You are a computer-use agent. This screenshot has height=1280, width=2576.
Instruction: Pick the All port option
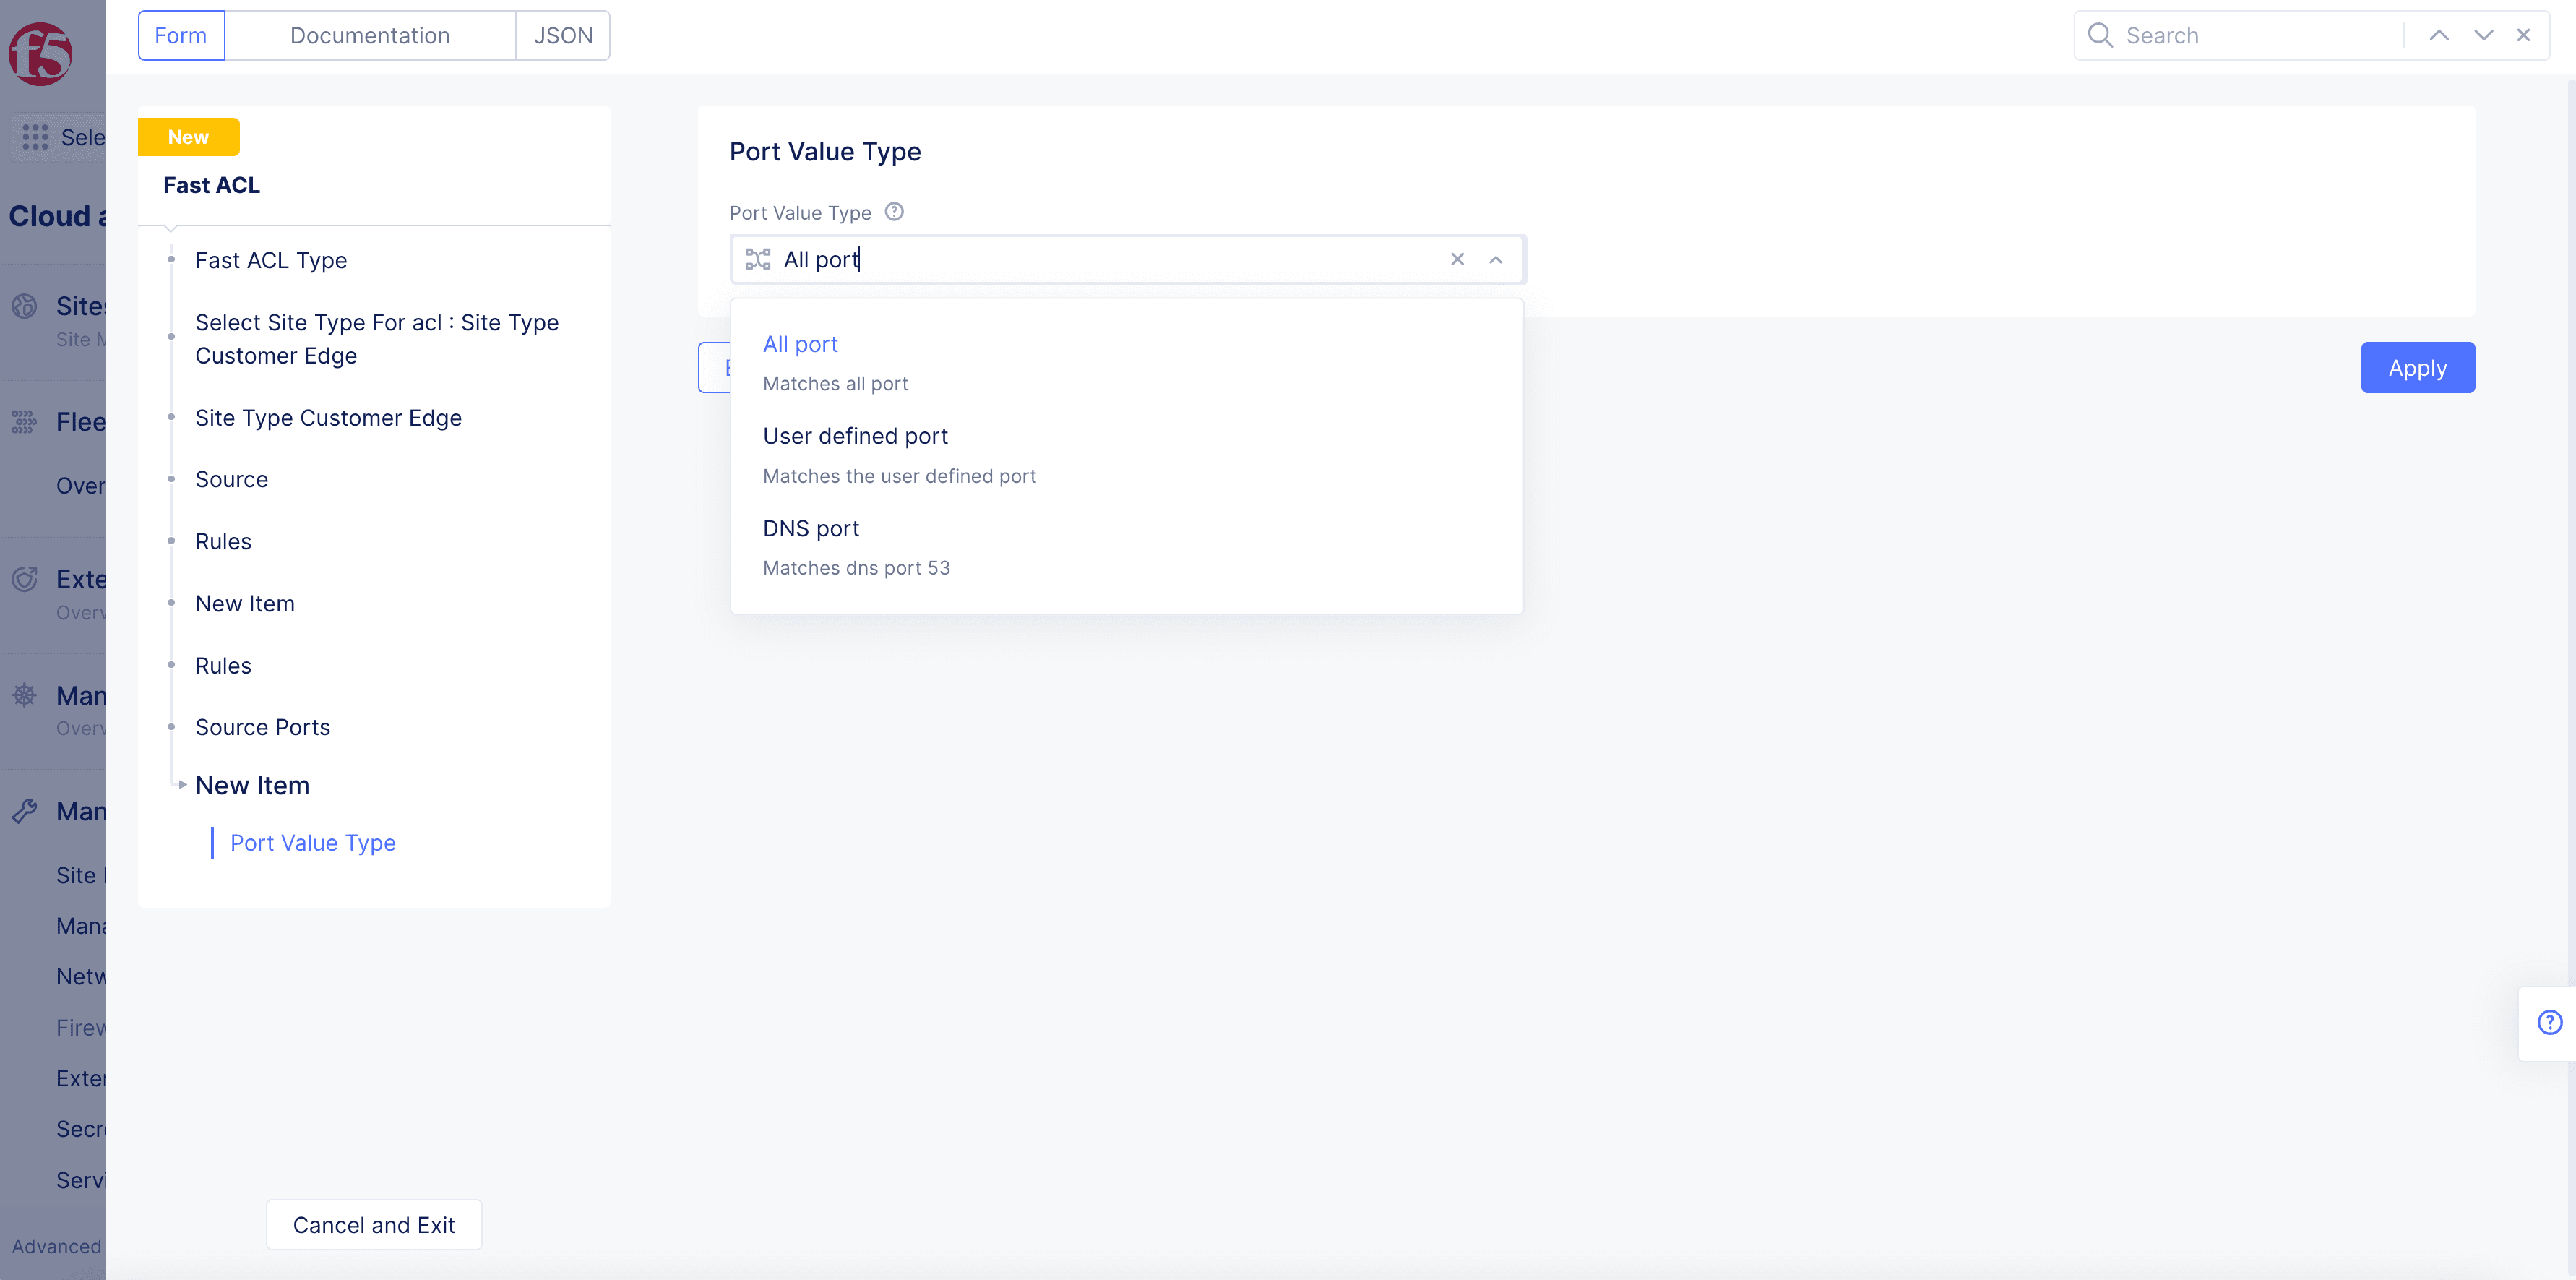(x=800, y=344)
